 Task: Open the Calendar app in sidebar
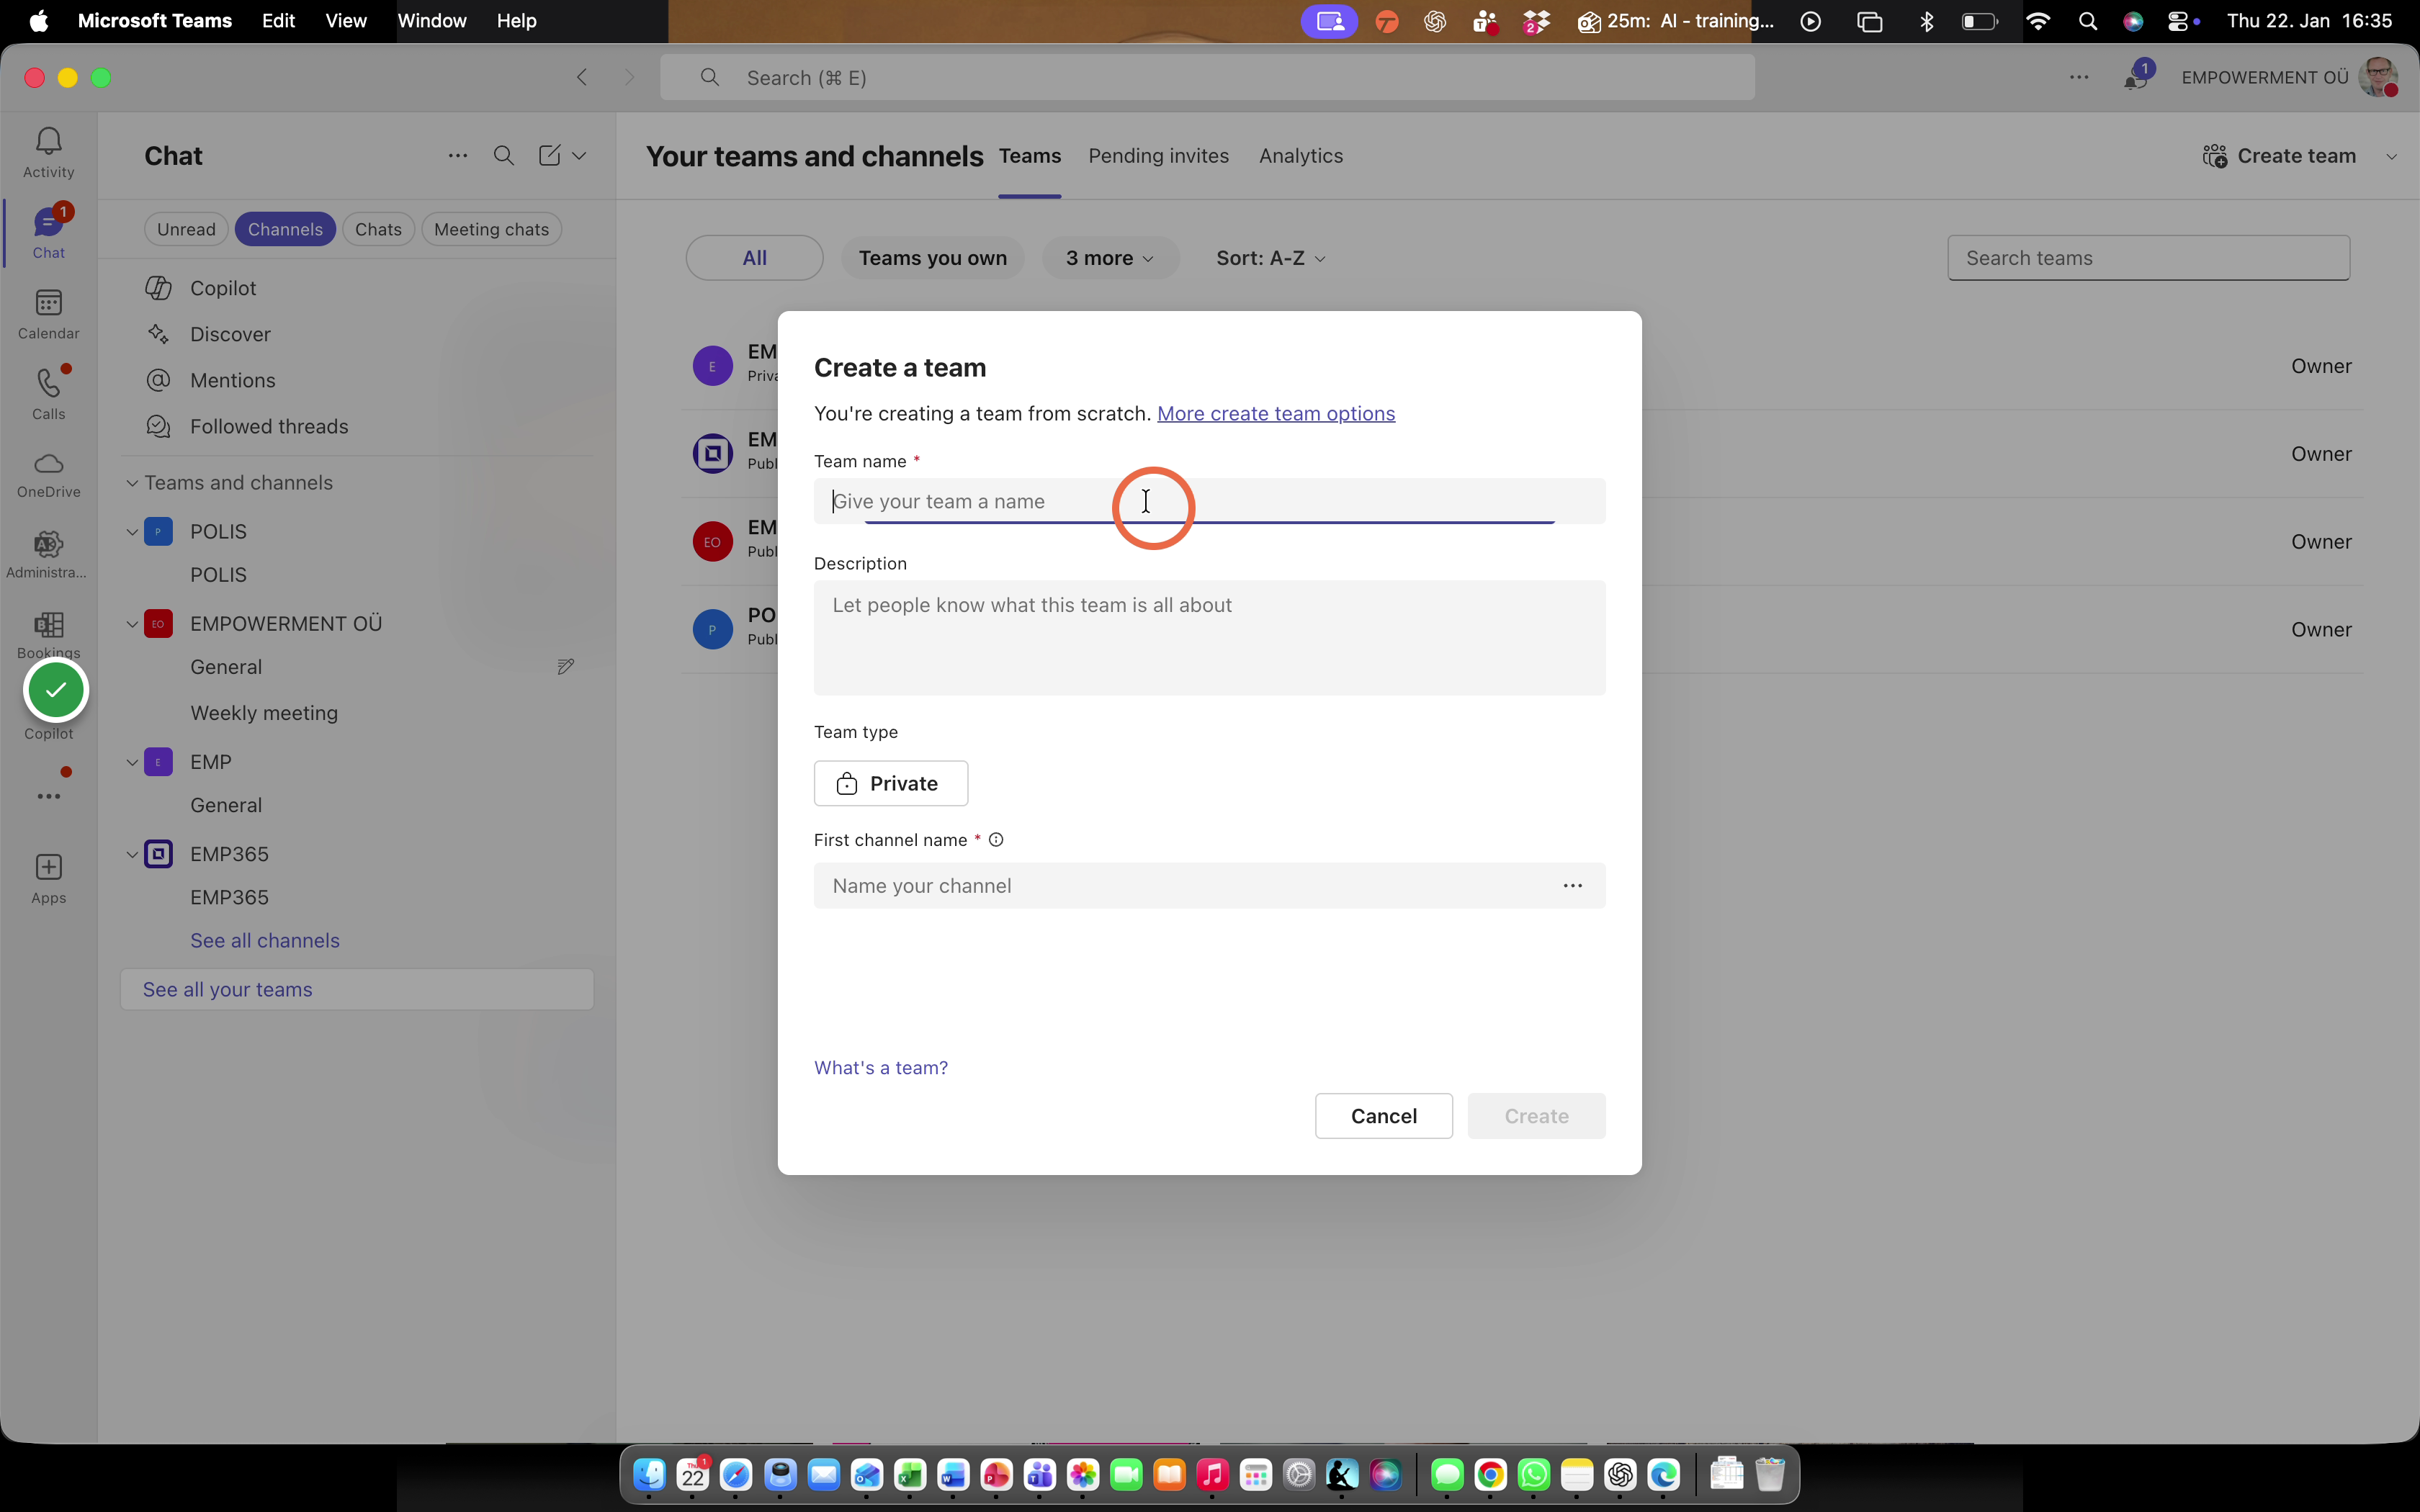pos(48,314)
